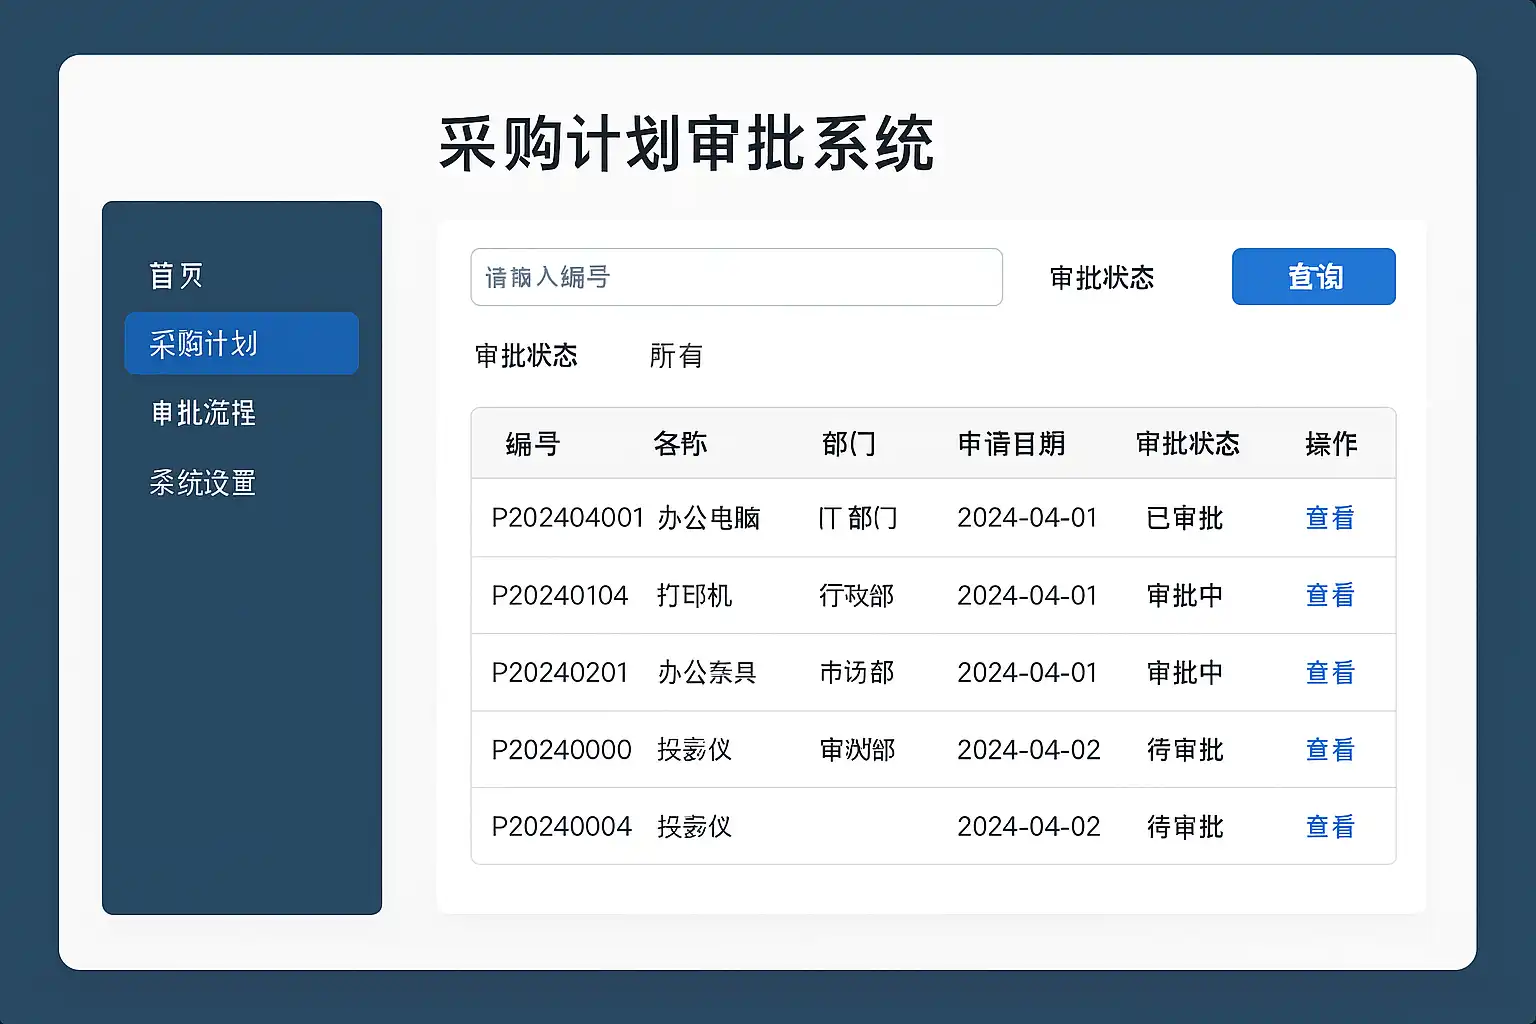The height and width of the screenshot is (1024, 1536).
Task: Open 系统设置 from the sidebar
Action: [203, 483]
